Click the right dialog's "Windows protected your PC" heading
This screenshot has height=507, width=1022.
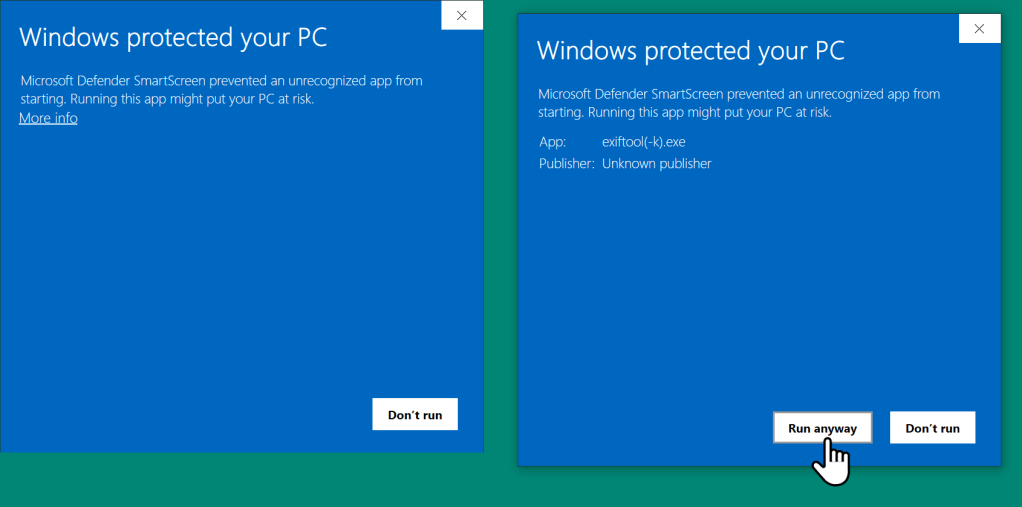click(690, 51)
